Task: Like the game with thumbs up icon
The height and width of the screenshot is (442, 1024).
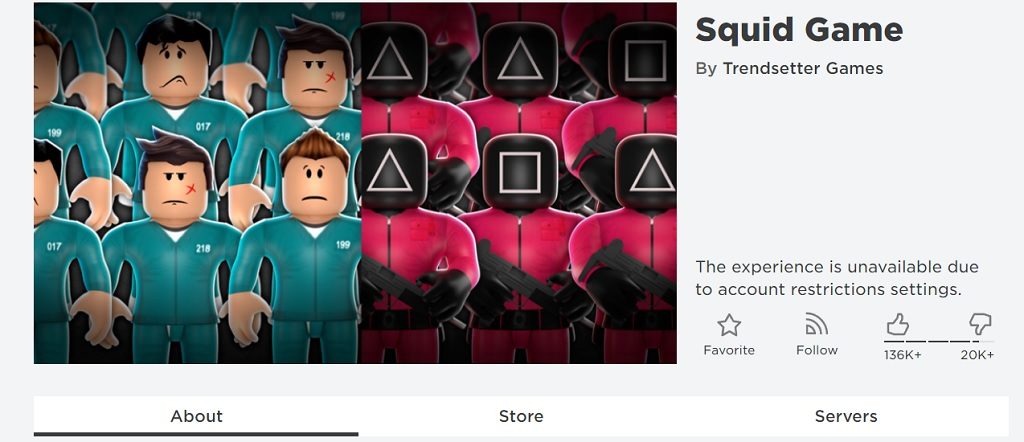Action: (x=898, y=324)
